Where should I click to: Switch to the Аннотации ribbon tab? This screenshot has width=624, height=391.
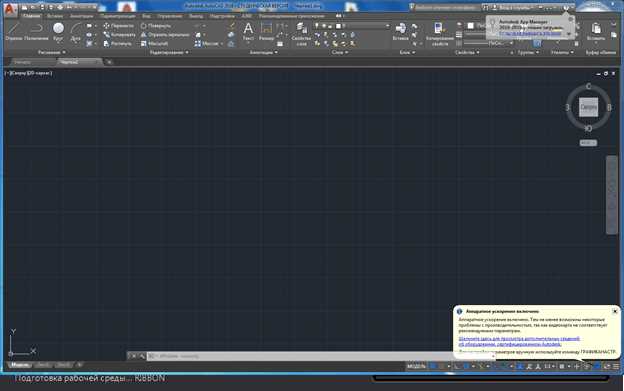(x=81, y=16)
